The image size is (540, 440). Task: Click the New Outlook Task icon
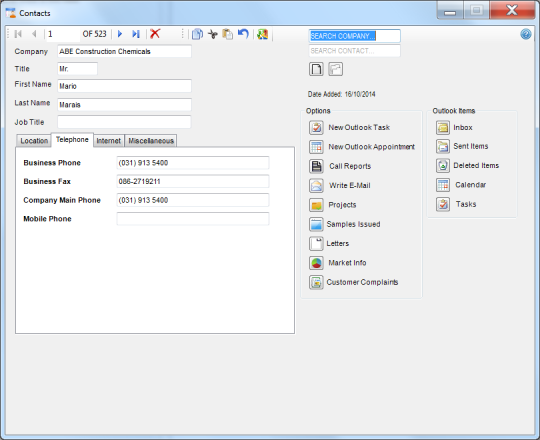point(316,127)
